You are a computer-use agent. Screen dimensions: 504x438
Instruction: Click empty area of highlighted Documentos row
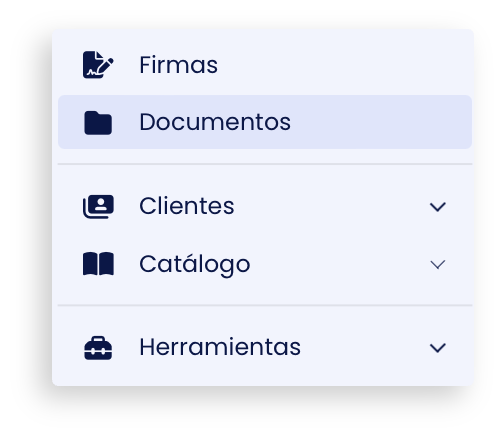point(380,122)
